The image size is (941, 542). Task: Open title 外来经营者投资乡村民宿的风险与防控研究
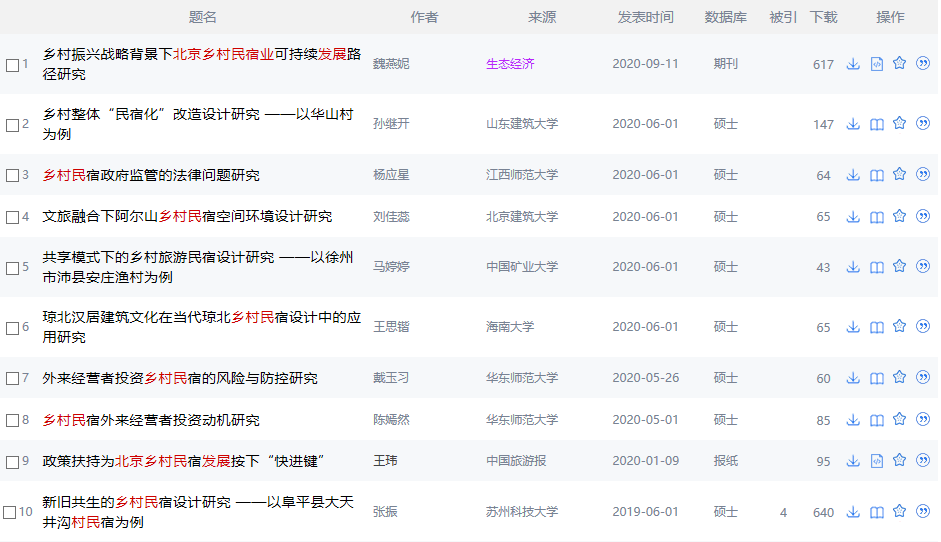179,378
